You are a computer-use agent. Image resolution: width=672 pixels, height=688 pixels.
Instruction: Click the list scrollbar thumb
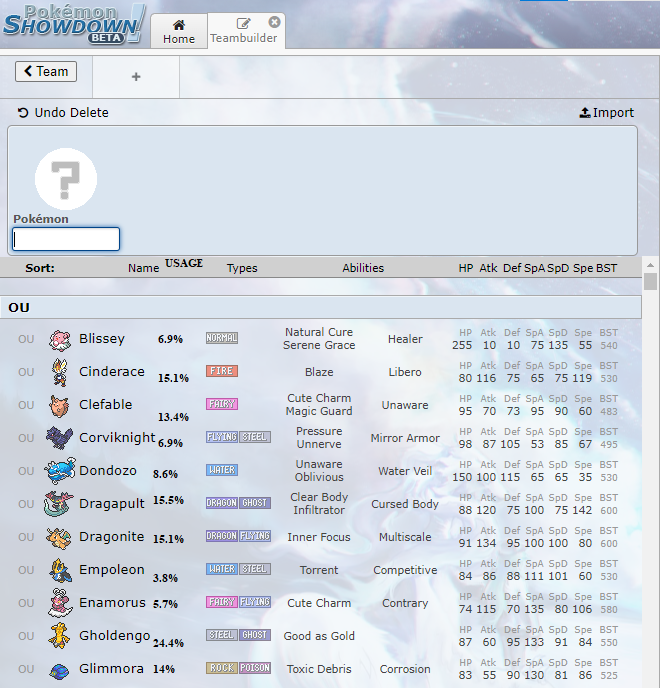[651, 282]
